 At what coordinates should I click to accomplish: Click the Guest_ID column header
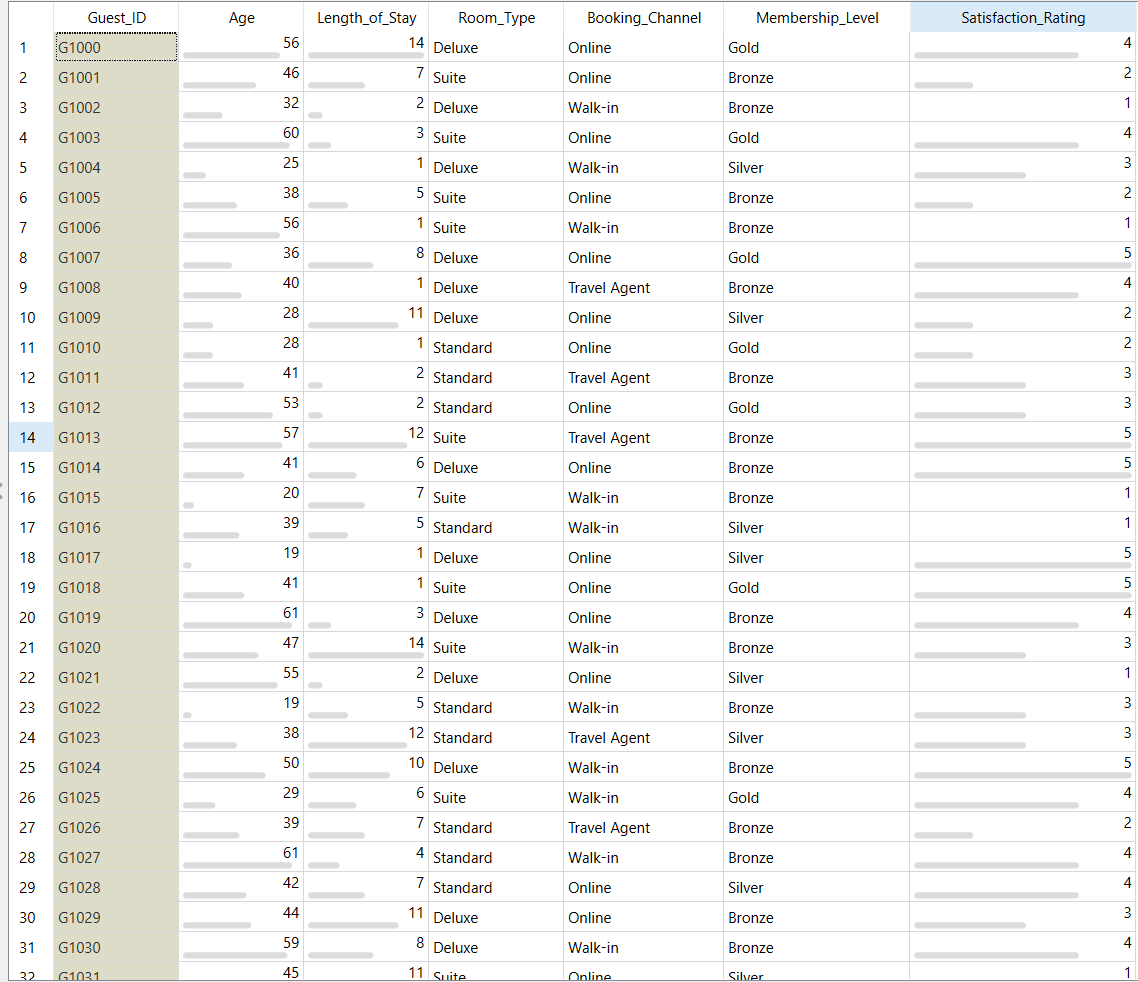(x=116, y=17)
